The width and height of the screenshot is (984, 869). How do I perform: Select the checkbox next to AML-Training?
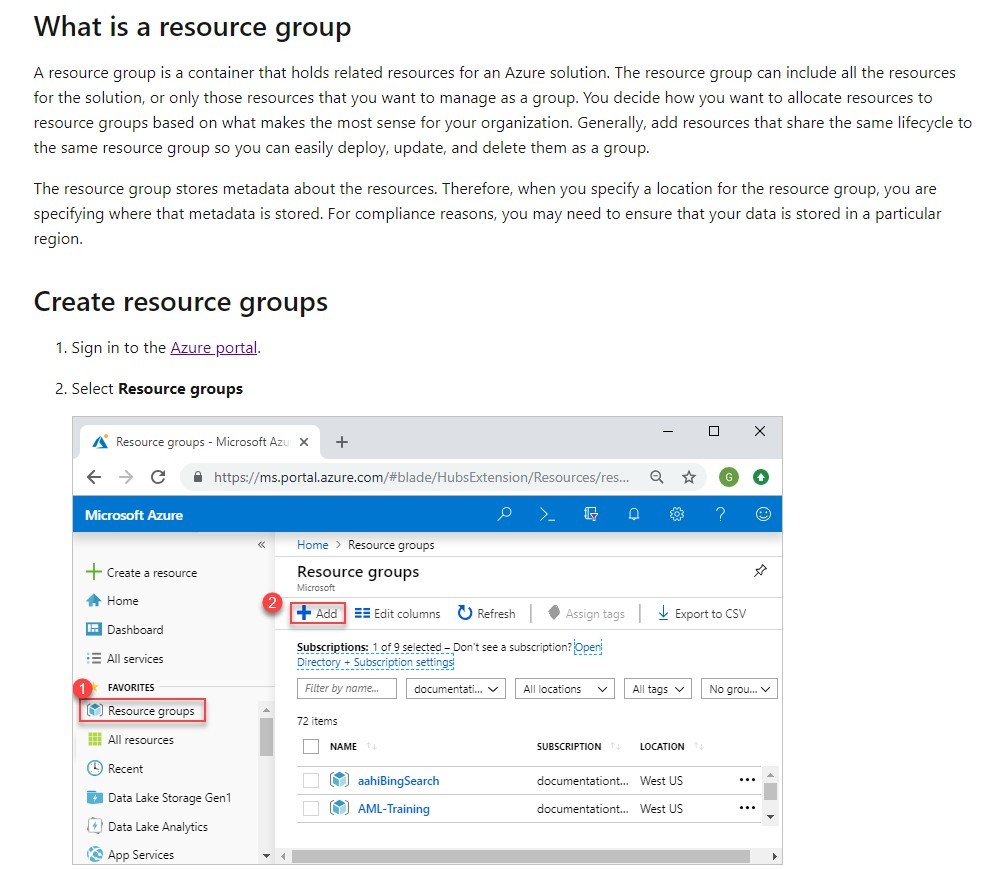click(x=311, y=808)
